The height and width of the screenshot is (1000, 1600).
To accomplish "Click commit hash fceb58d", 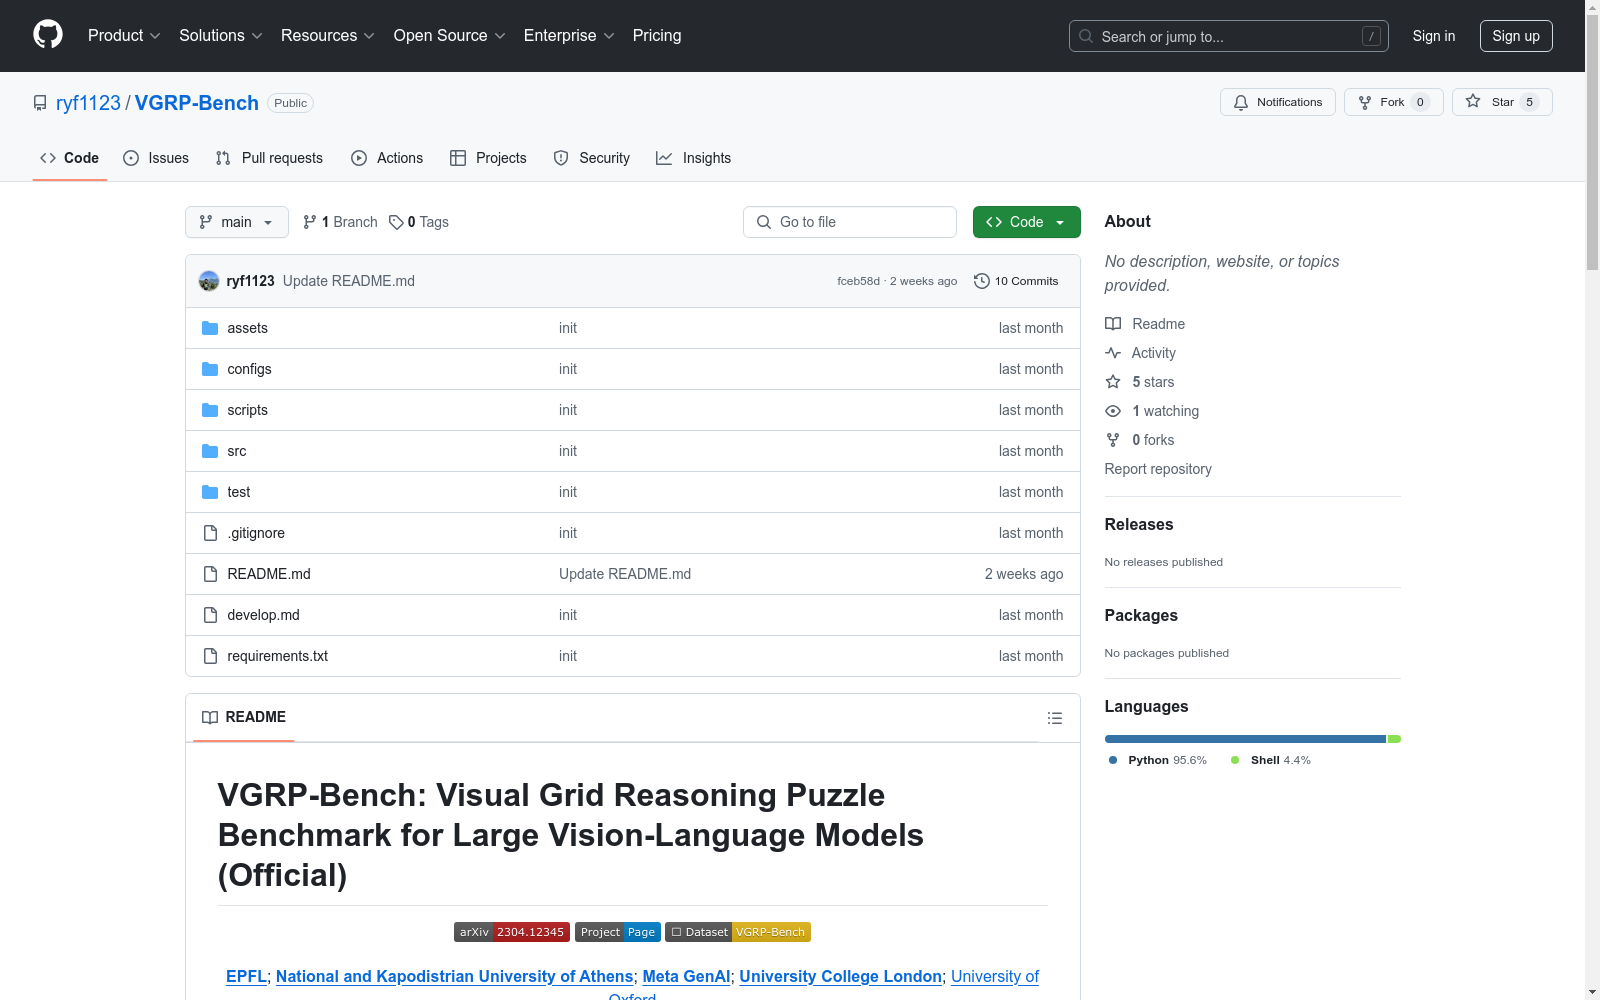I will (x=858, y=281).
